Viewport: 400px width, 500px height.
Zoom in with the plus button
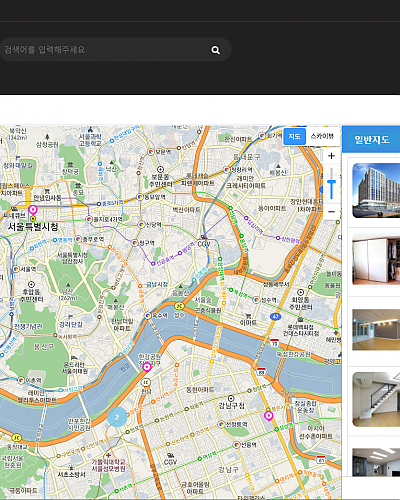pyautogui.click(x=331, y=156)
